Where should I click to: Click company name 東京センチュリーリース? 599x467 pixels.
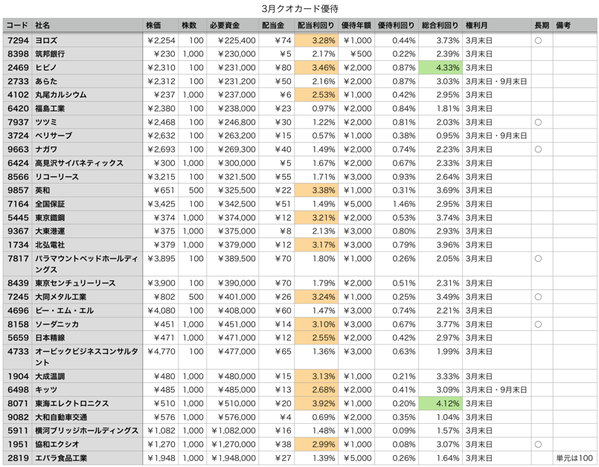(75, 283)
